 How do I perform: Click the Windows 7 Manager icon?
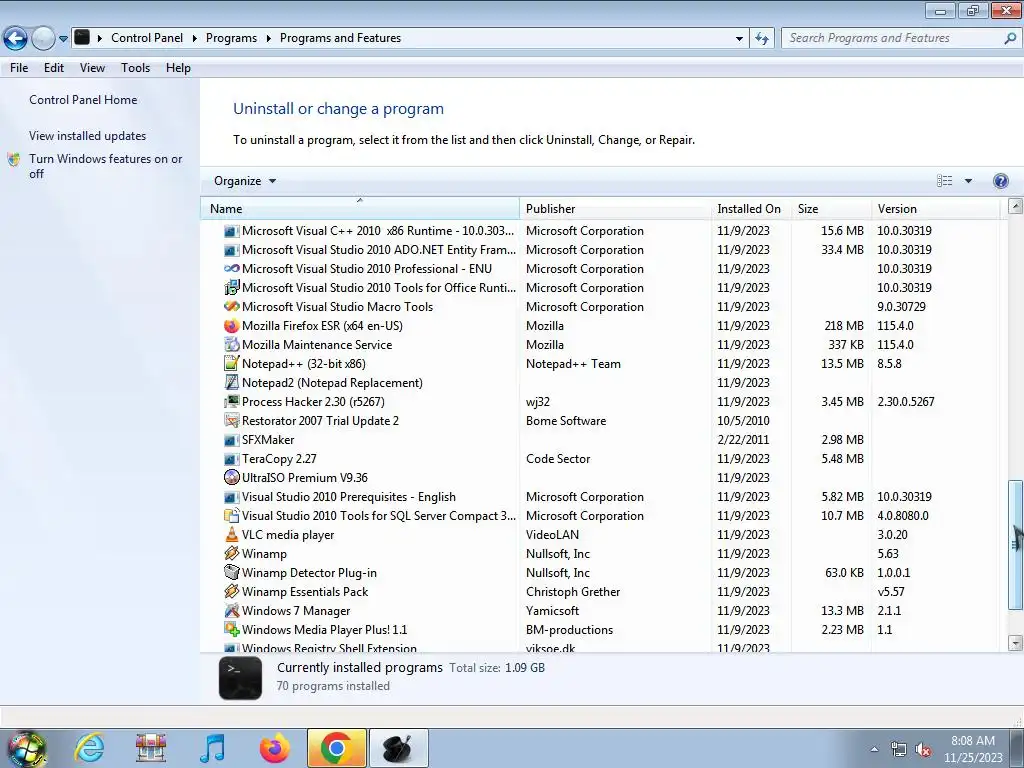231,611
